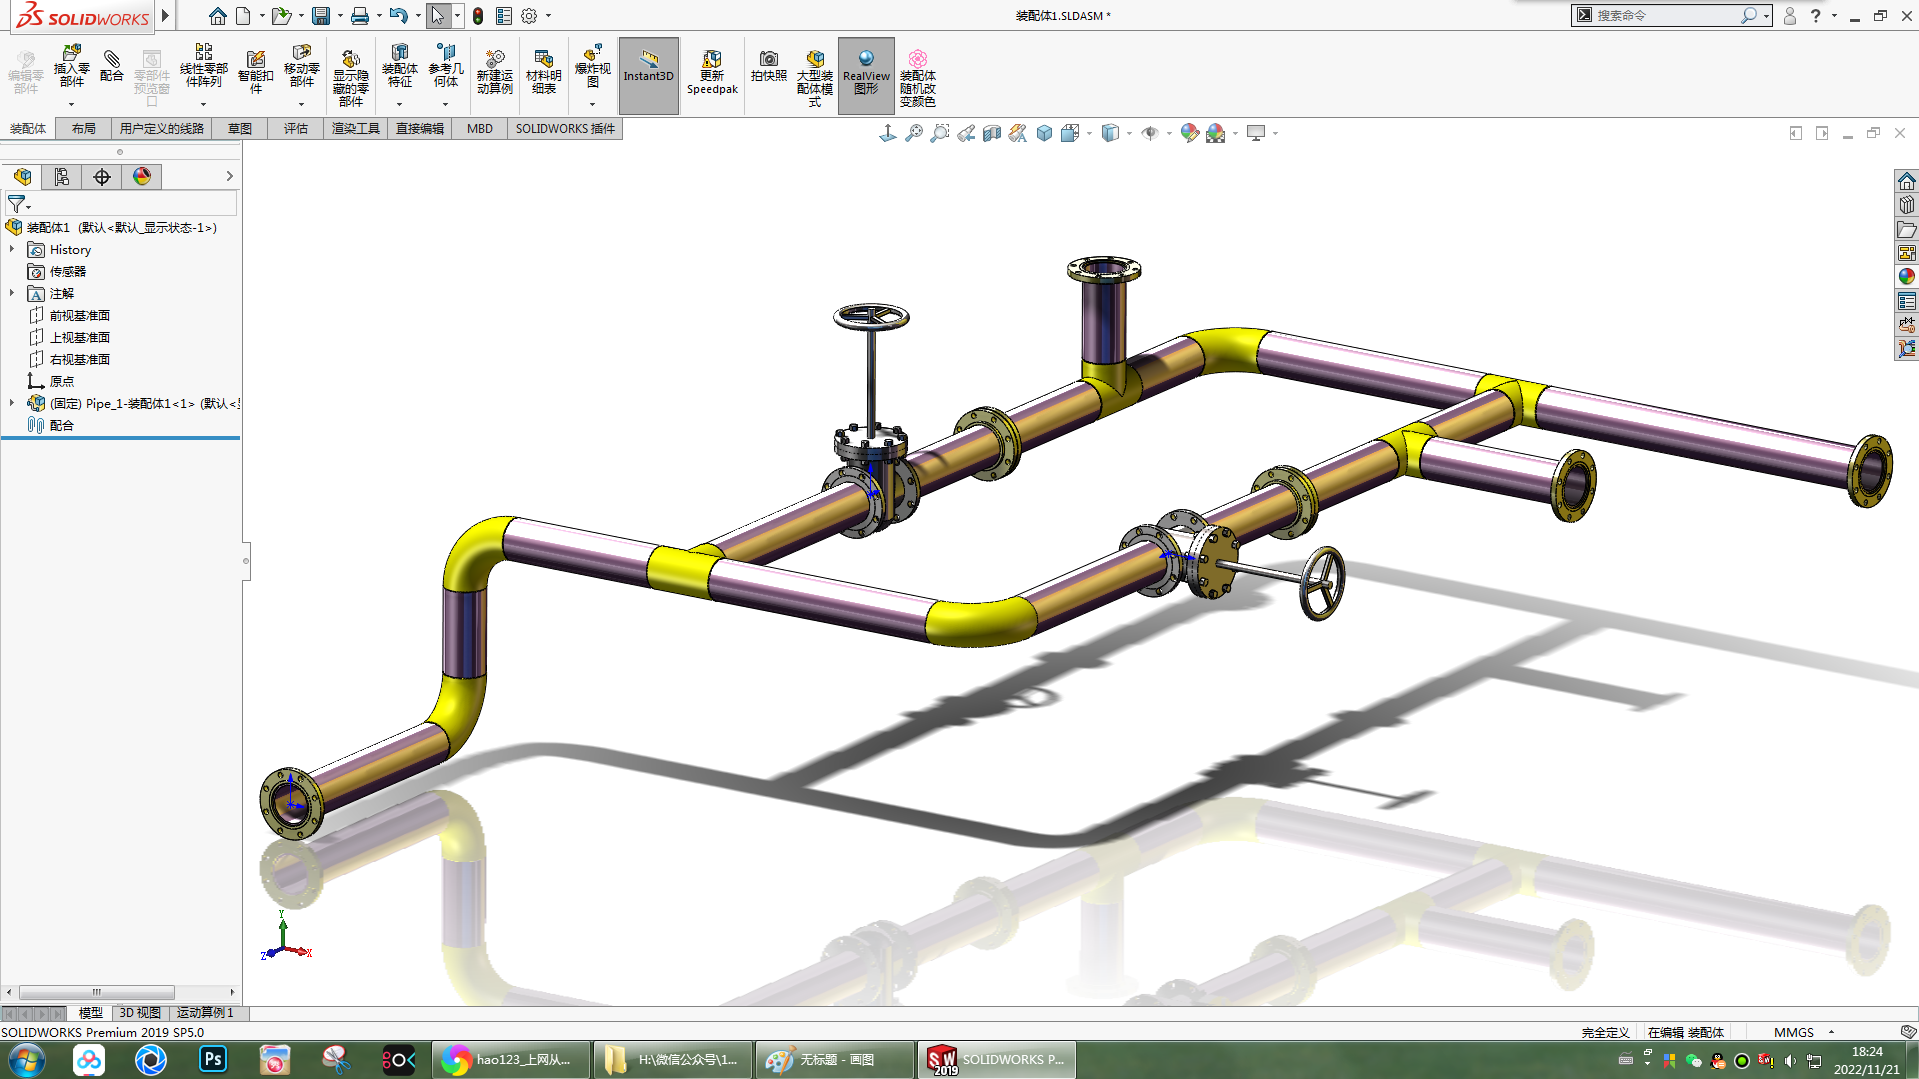This screenshot has height=1079, width=1919.
Task: Open the Zoom to Fit view tool
Action: click(914, 133)
